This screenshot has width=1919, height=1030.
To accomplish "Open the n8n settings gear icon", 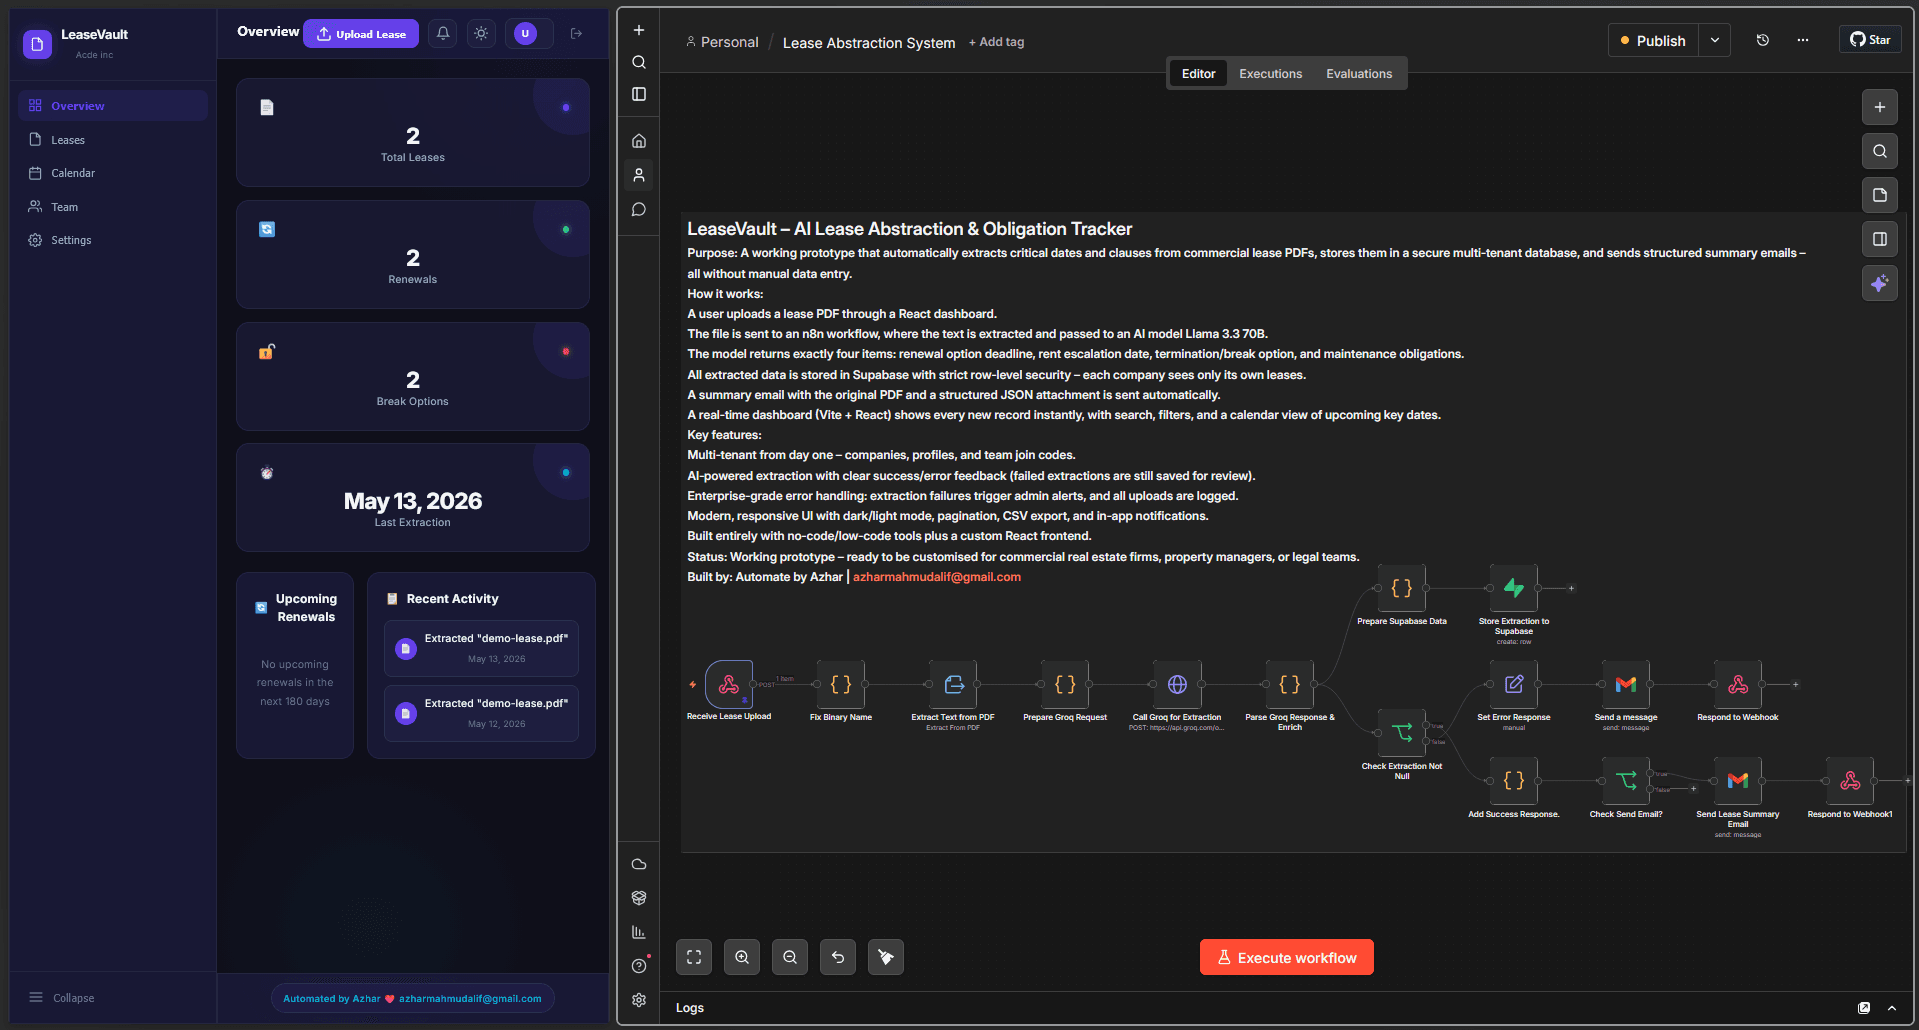I will tap(639, 1000).
